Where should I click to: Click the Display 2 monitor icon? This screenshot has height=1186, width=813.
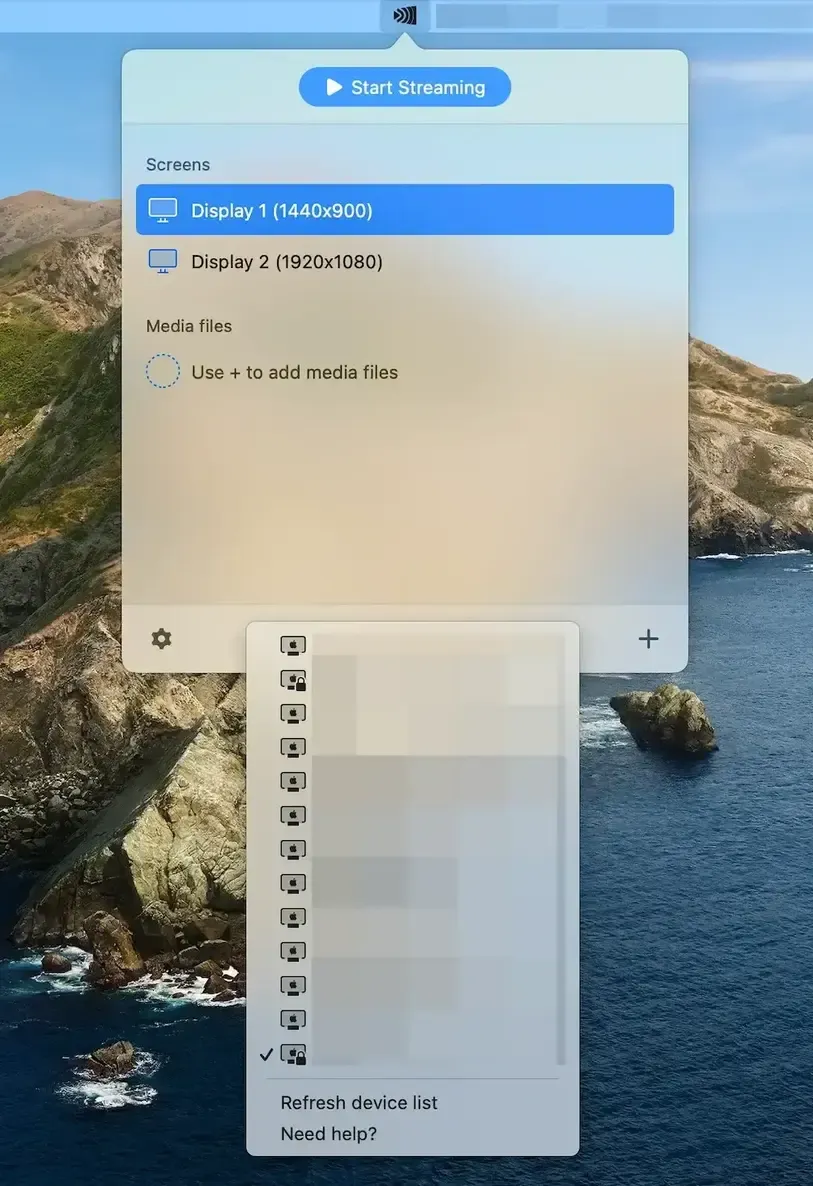(163, 261)
